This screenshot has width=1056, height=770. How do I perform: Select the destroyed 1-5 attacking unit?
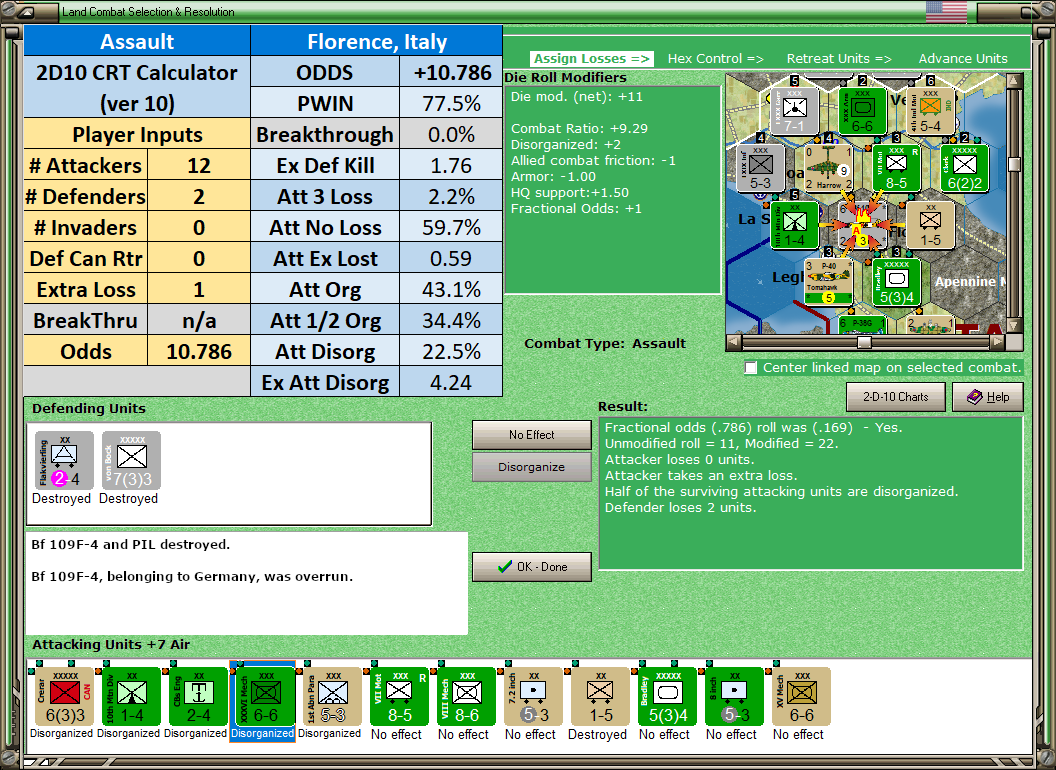click(x=598, y=697)
